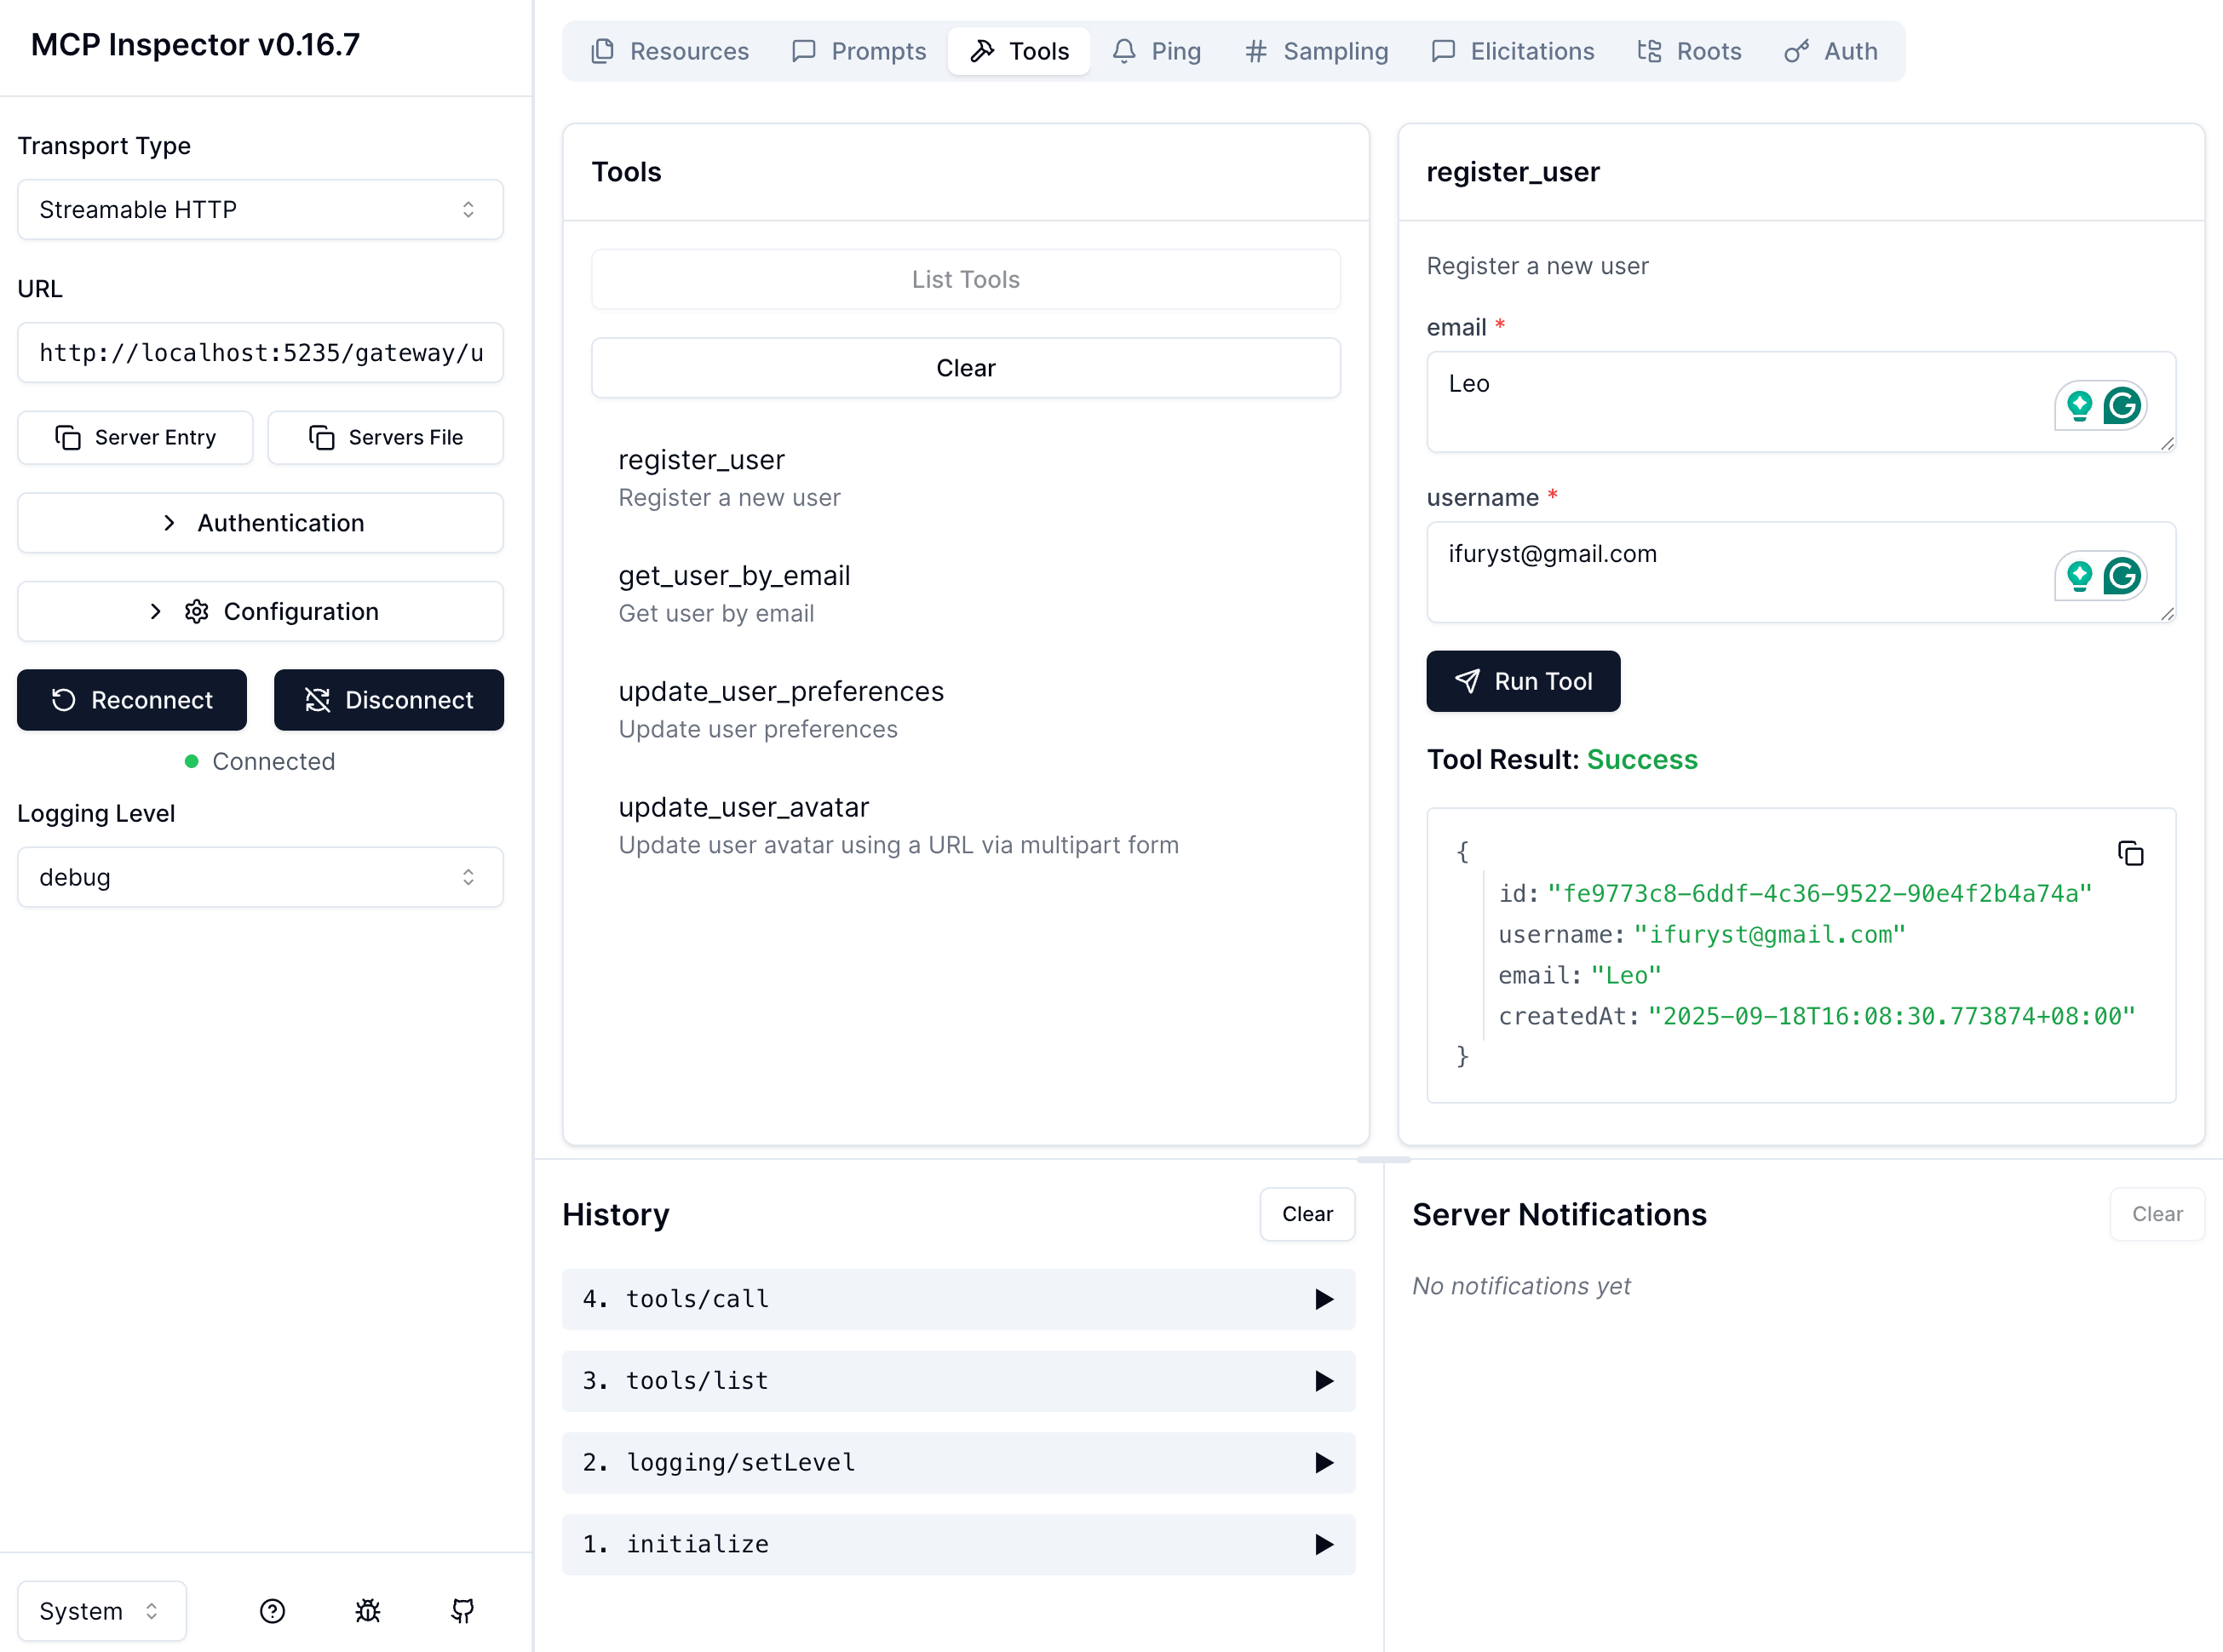Click the Disconnect button
This screenshot has width=2223, height=1652.
coord(388,699)
